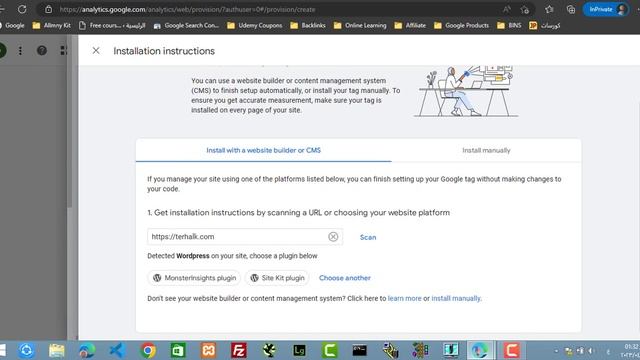
Task: Clear the URL field with the X icon
Action: click(333, 237)
